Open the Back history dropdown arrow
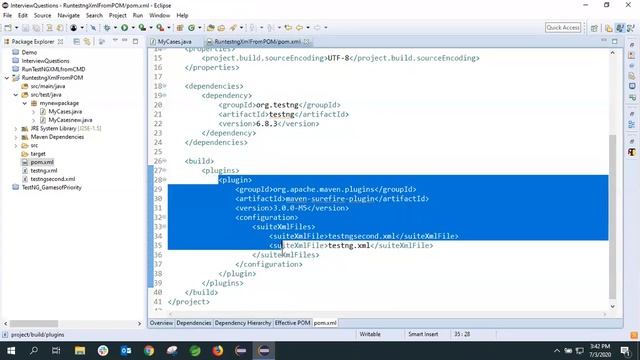Viewport: 640px width, 360px height. pos(308,28)
